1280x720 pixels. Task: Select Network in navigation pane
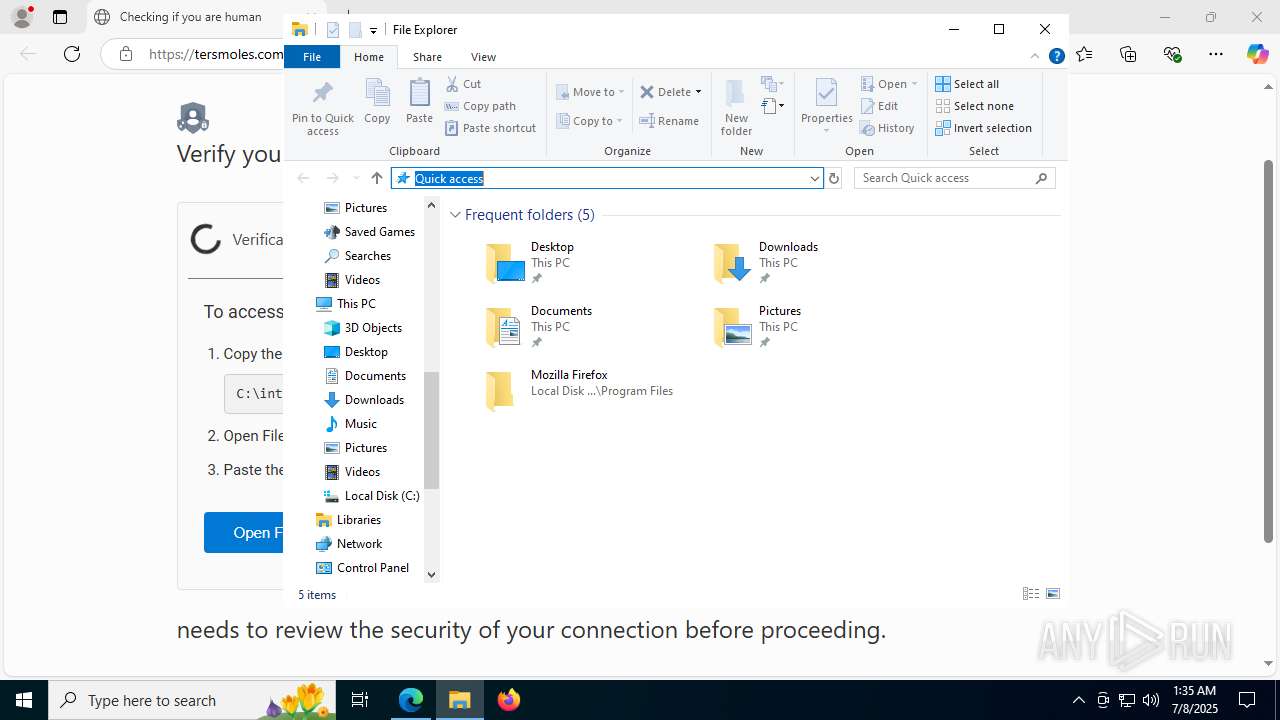click(x=349, y=544)
